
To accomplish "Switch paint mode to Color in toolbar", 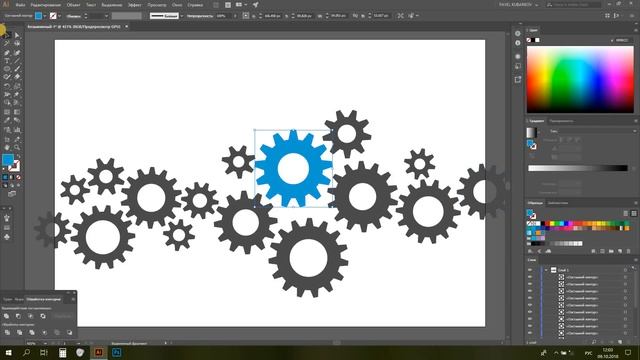I will point(5,177).
